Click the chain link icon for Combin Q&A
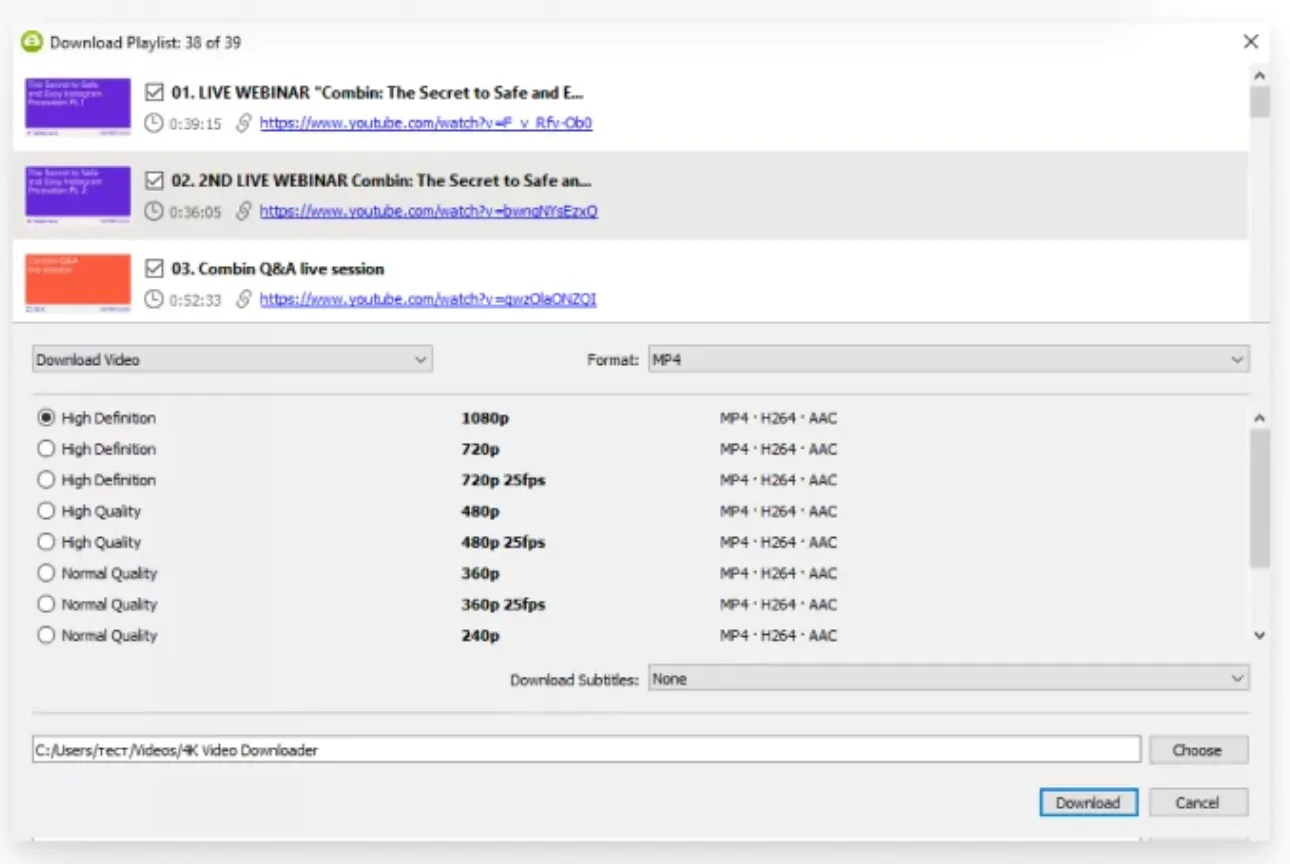The width and height of the screenshot is (1290, 864). tap(243, 299)
